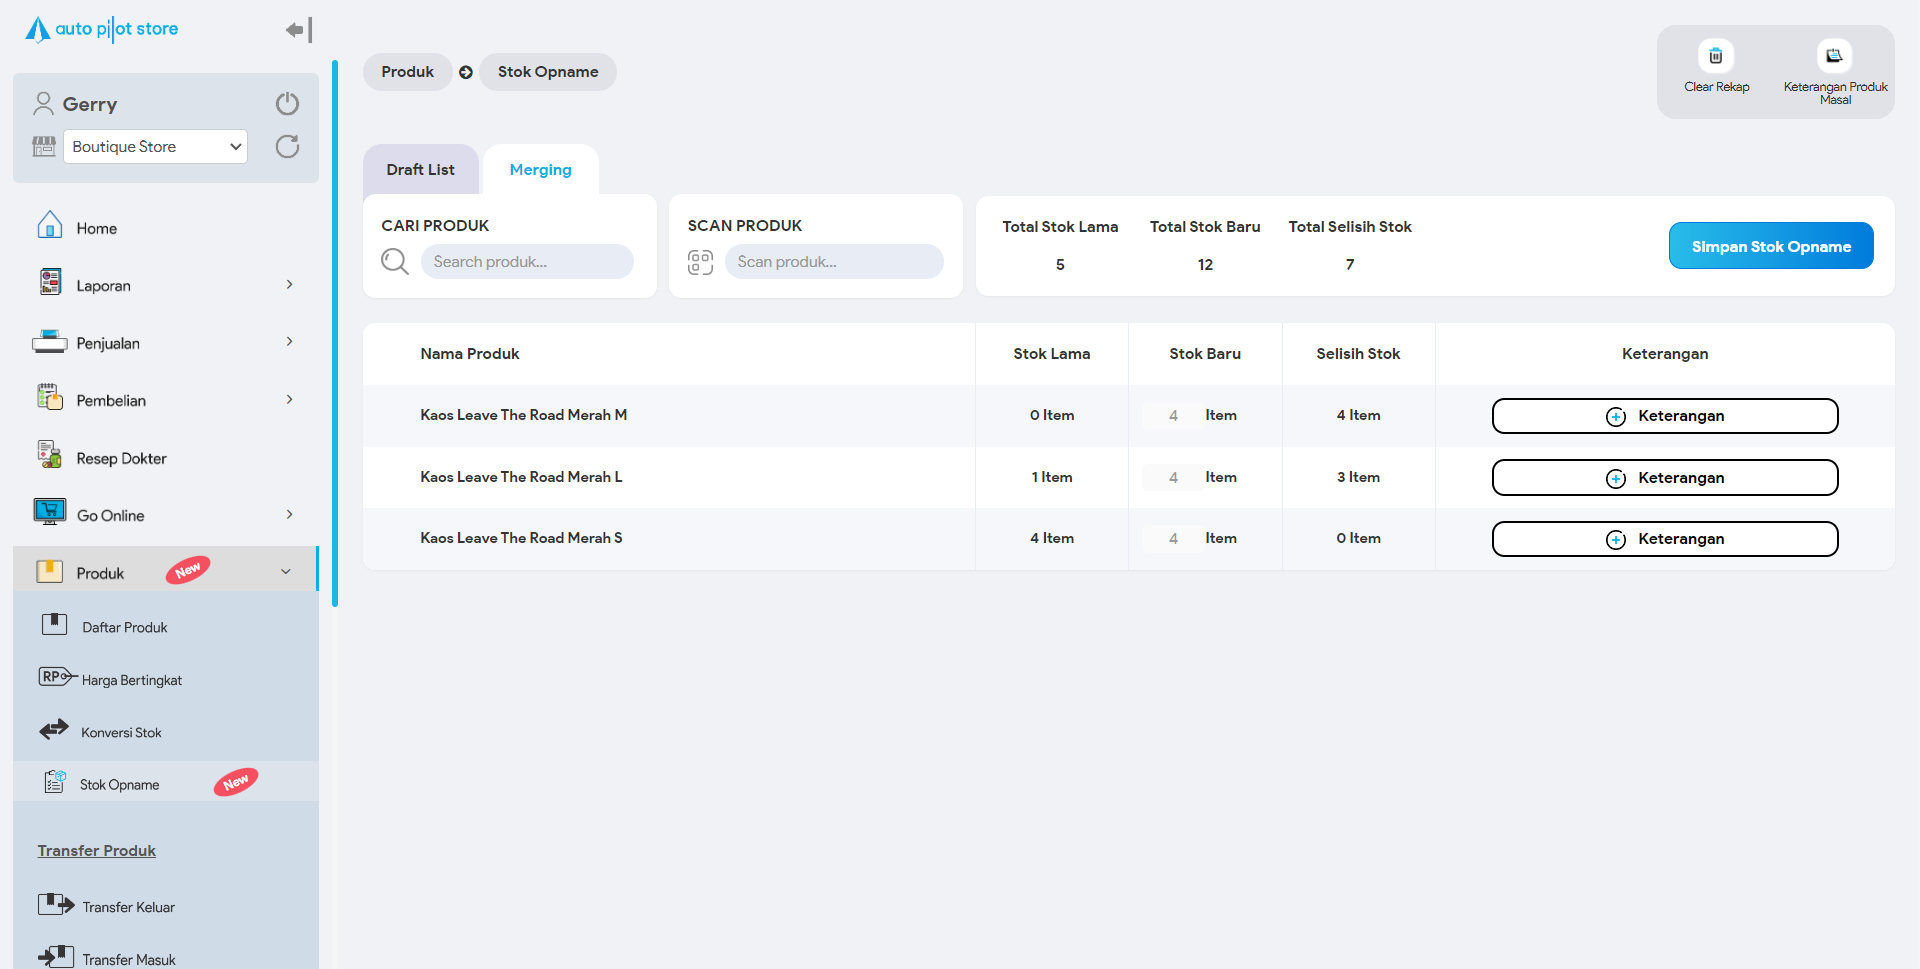
Task: Click the Transfer Produk link
Action: point(97,851)
